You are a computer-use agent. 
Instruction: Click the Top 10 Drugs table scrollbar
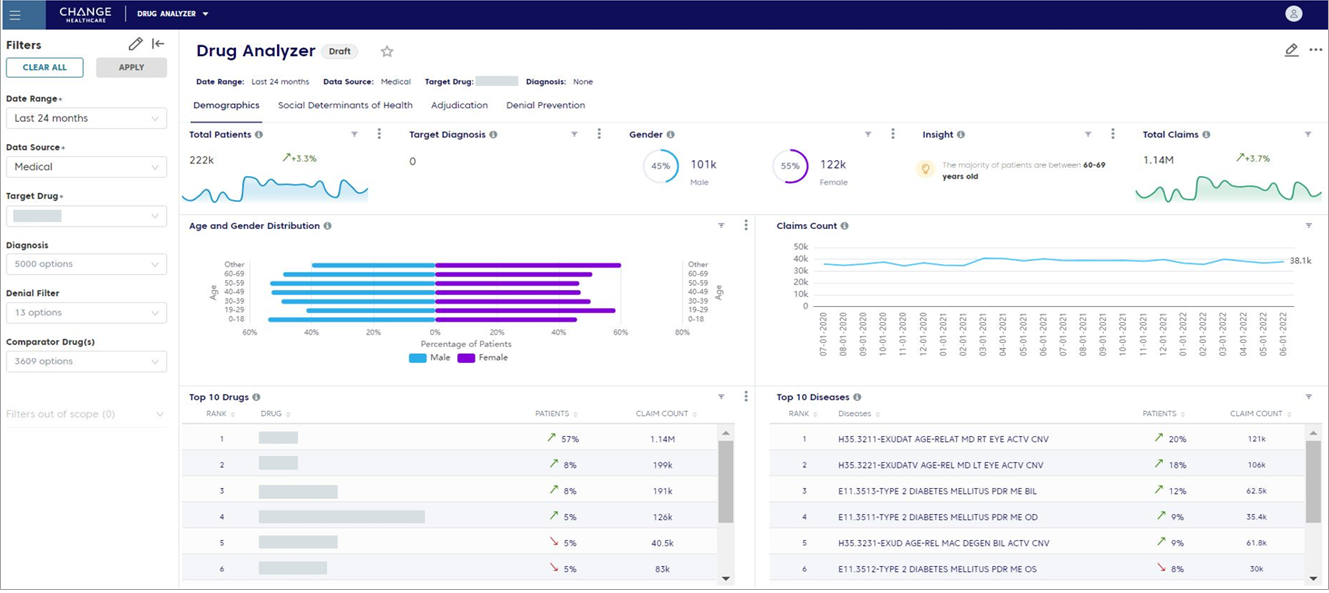tap(726, 482)
